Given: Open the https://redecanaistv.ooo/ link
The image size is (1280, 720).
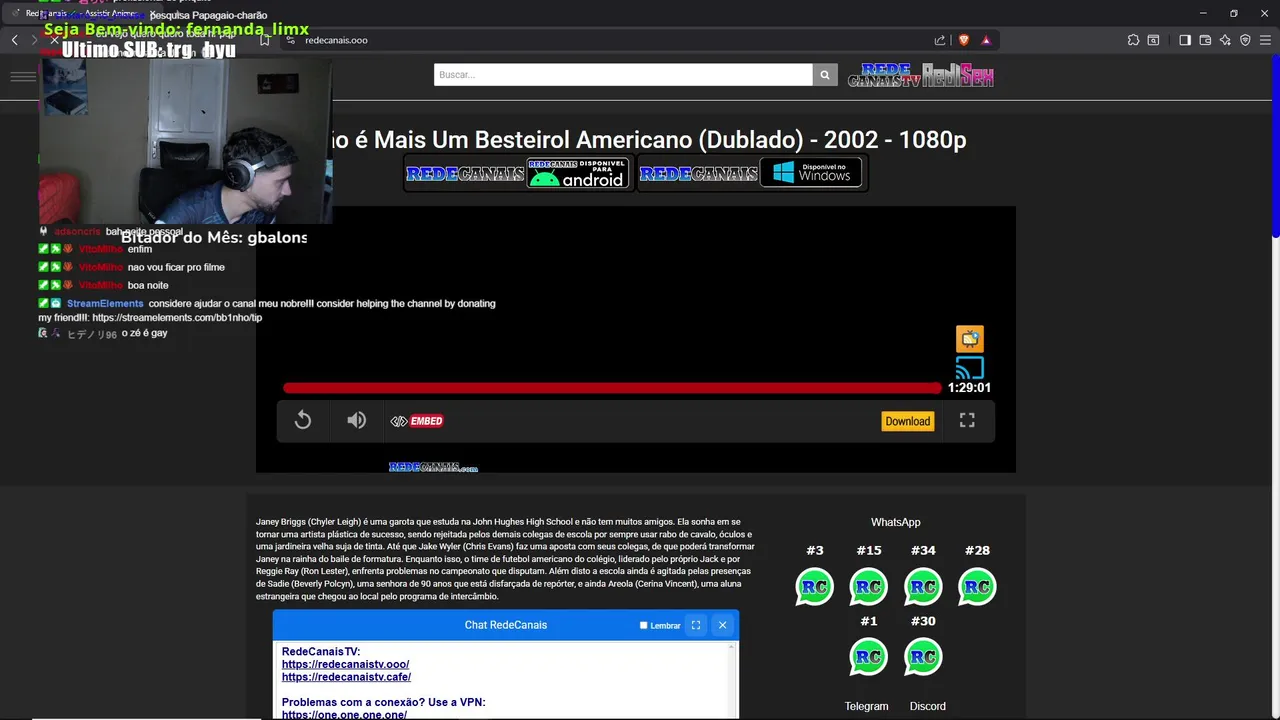Looking at the screenshot, I should click(345, 664).
